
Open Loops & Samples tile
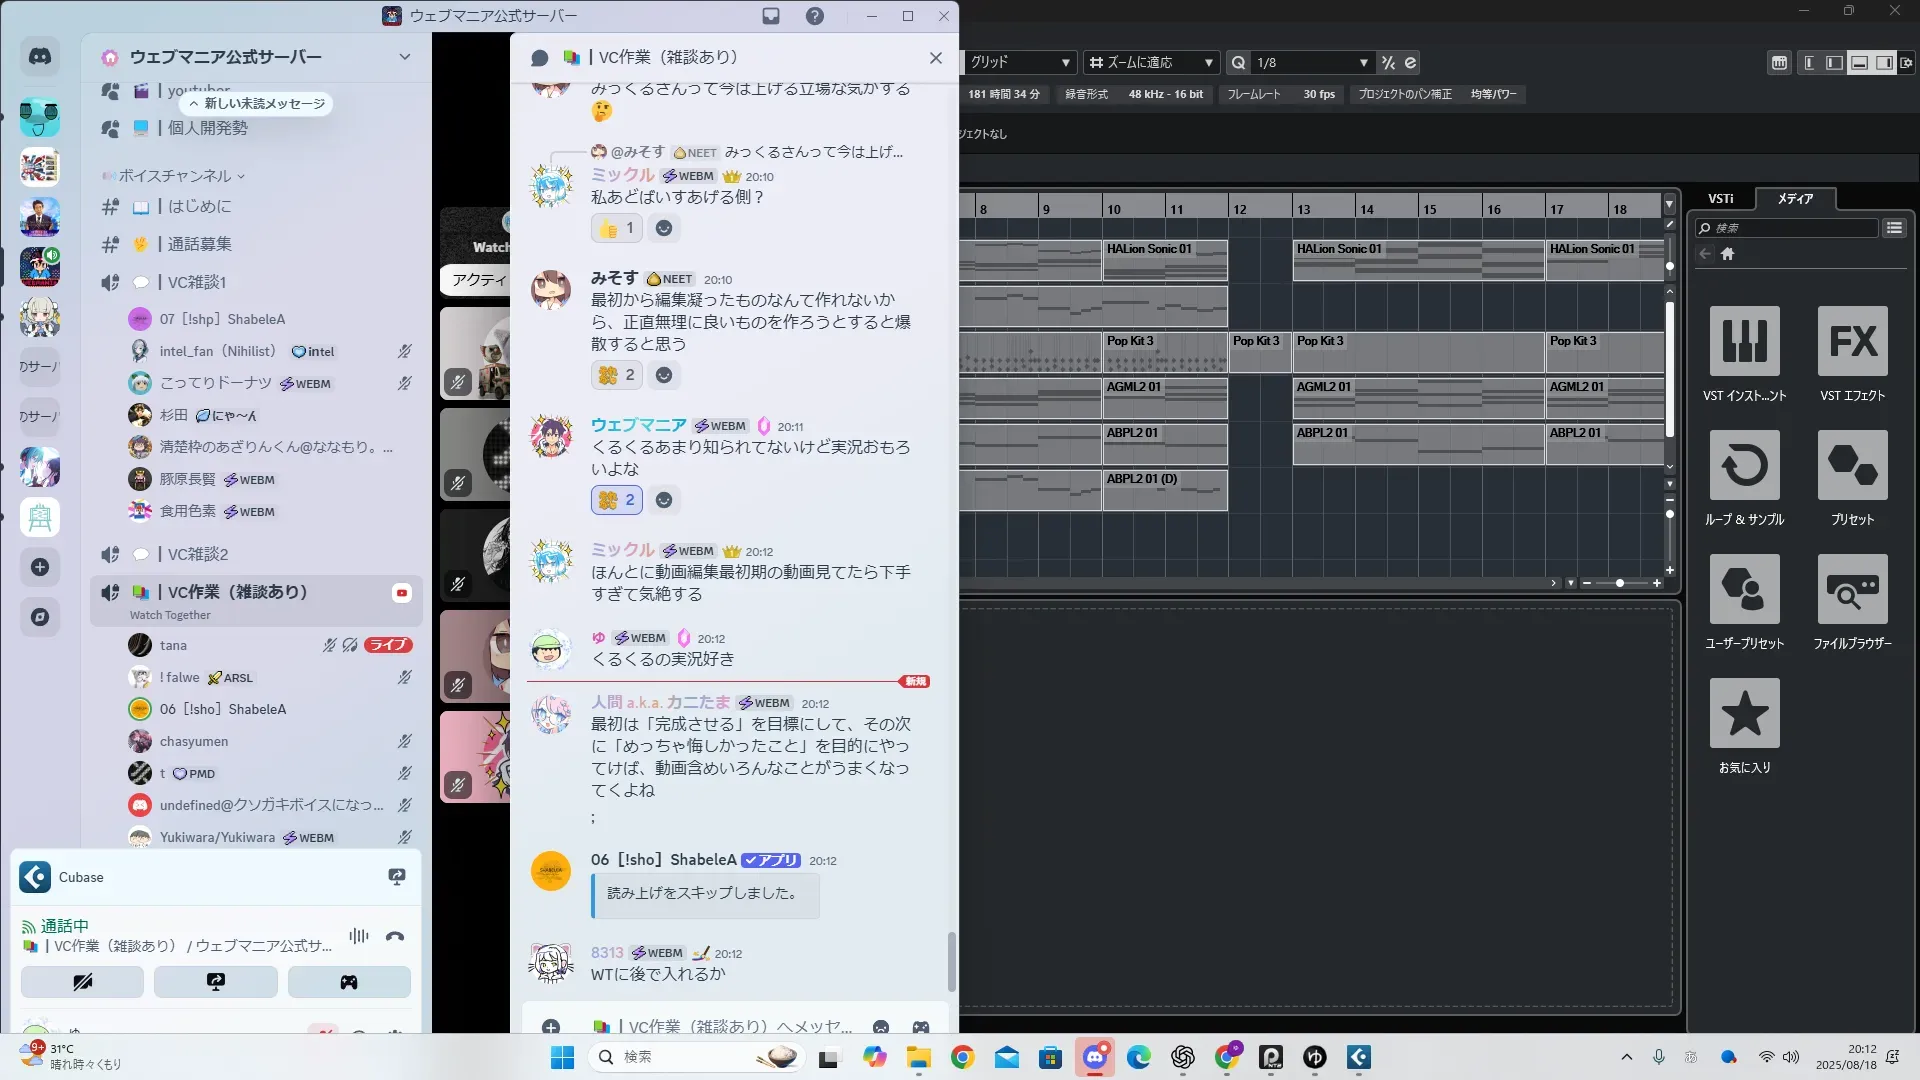point(1744,465)
